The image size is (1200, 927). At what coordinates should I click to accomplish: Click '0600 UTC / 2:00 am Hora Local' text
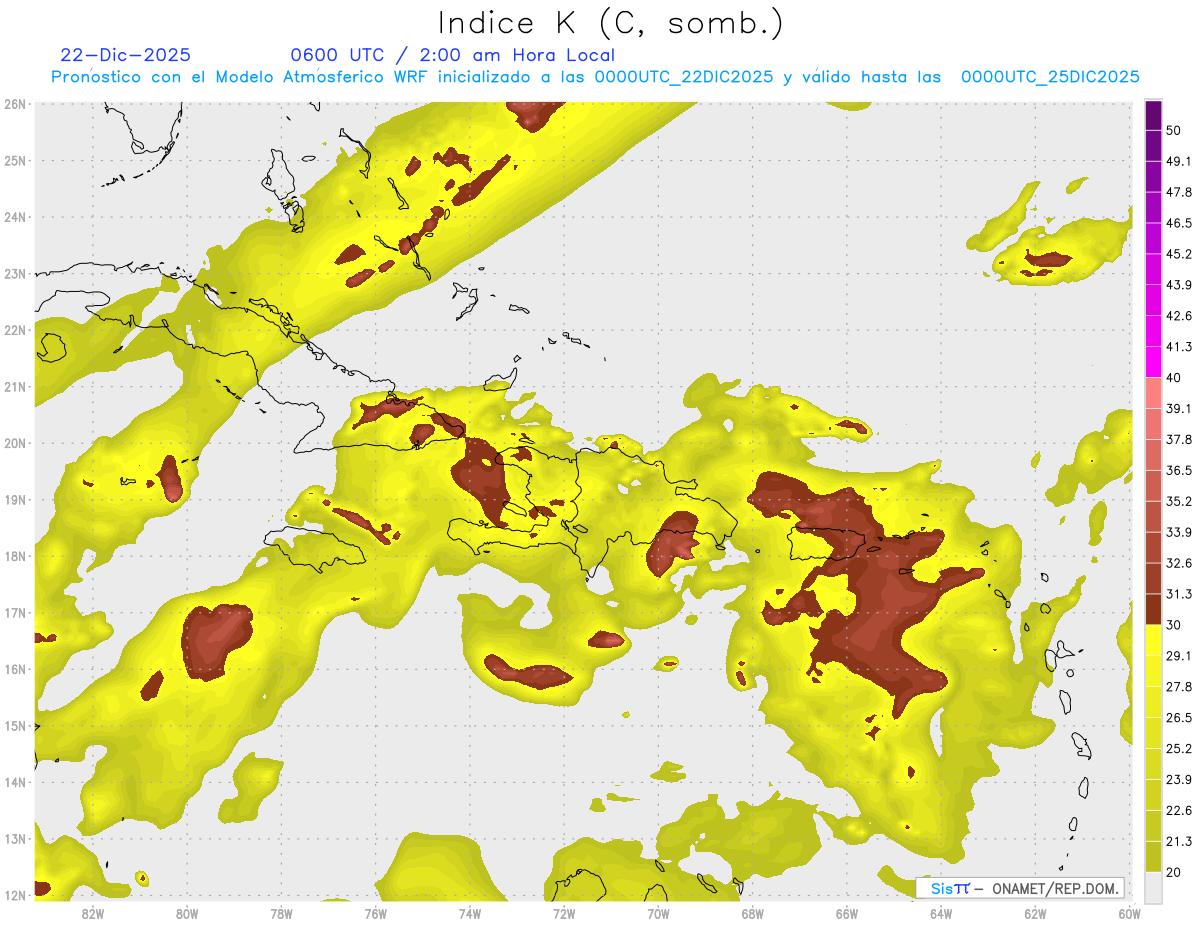tap(452, 55)
